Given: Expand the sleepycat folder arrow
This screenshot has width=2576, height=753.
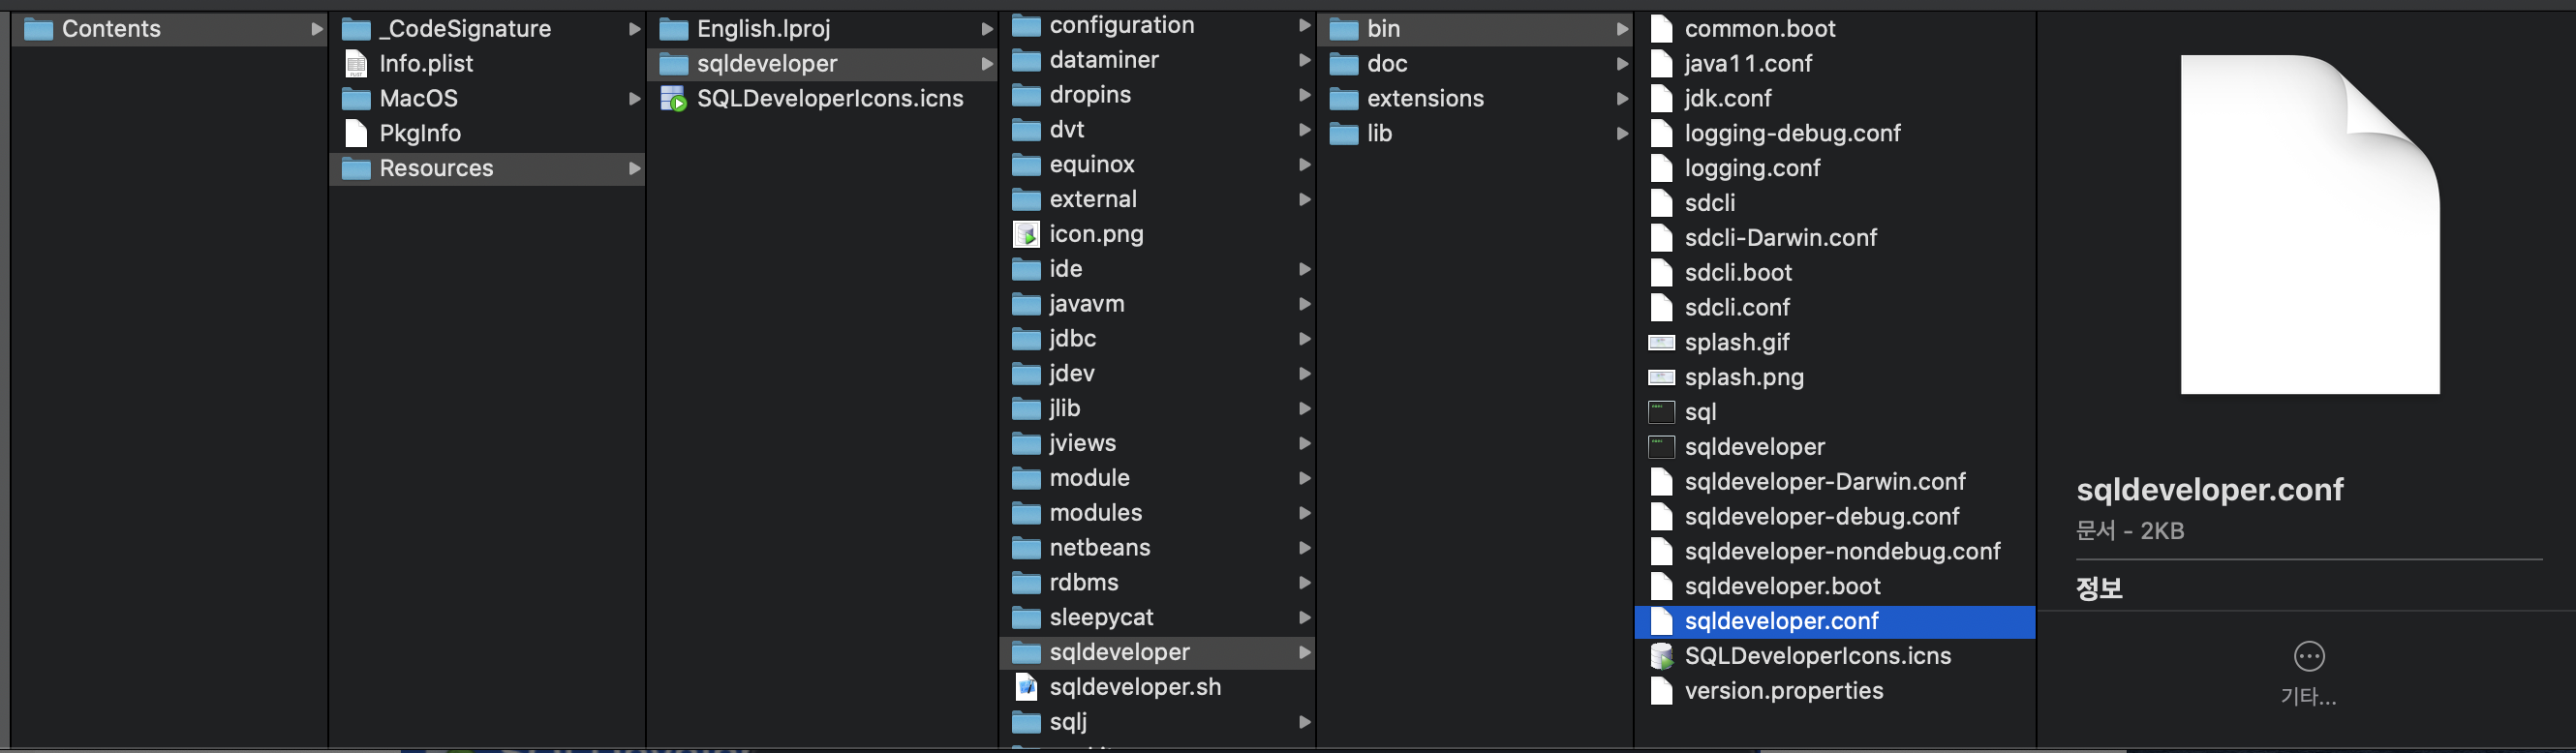Looking at the screenshot, I should pos(1304,617).
